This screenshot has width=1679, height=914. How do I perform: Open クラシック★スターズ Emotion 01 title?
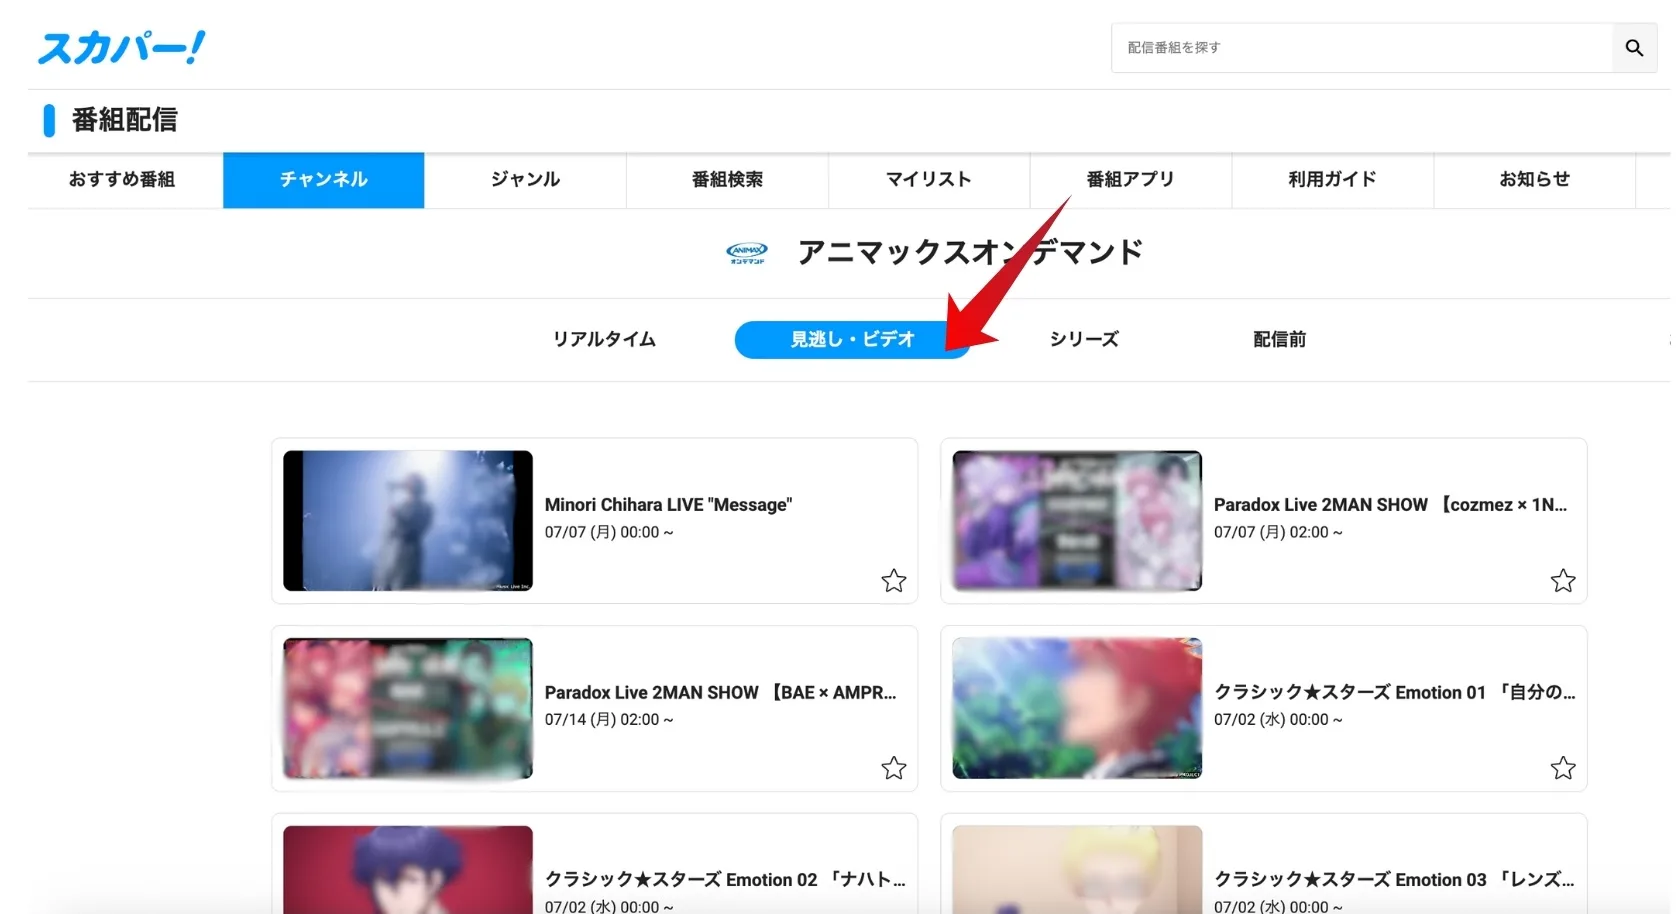[1395, 693]
